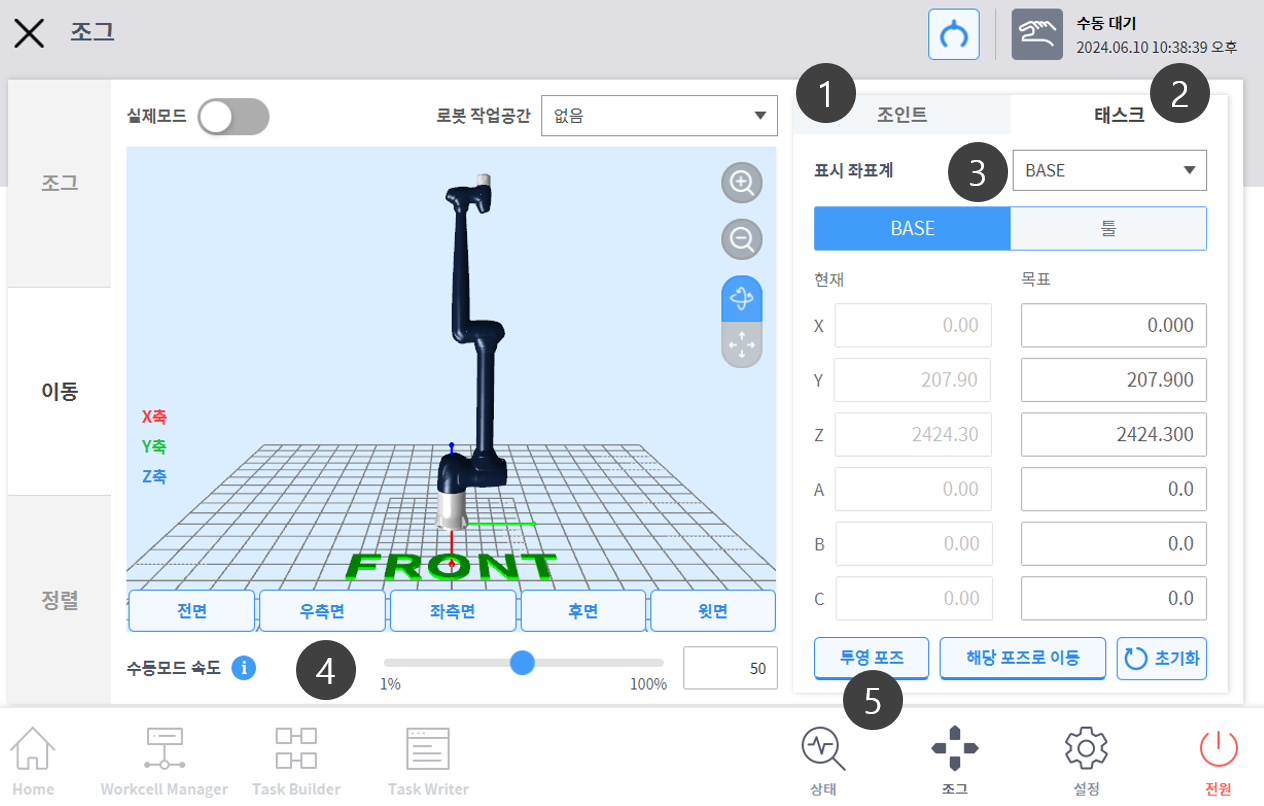Click the Z target value input field
Screen dimensions: 1264x806
[1113, 435]
